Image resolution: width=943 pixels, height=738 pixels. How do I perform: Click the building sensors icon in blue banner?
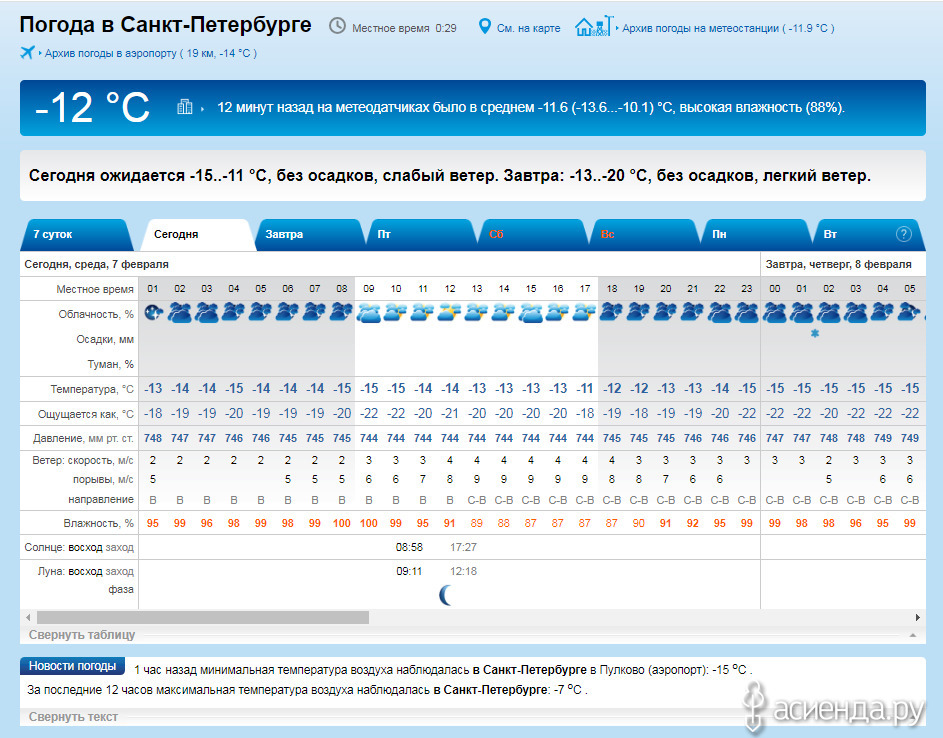185,107
